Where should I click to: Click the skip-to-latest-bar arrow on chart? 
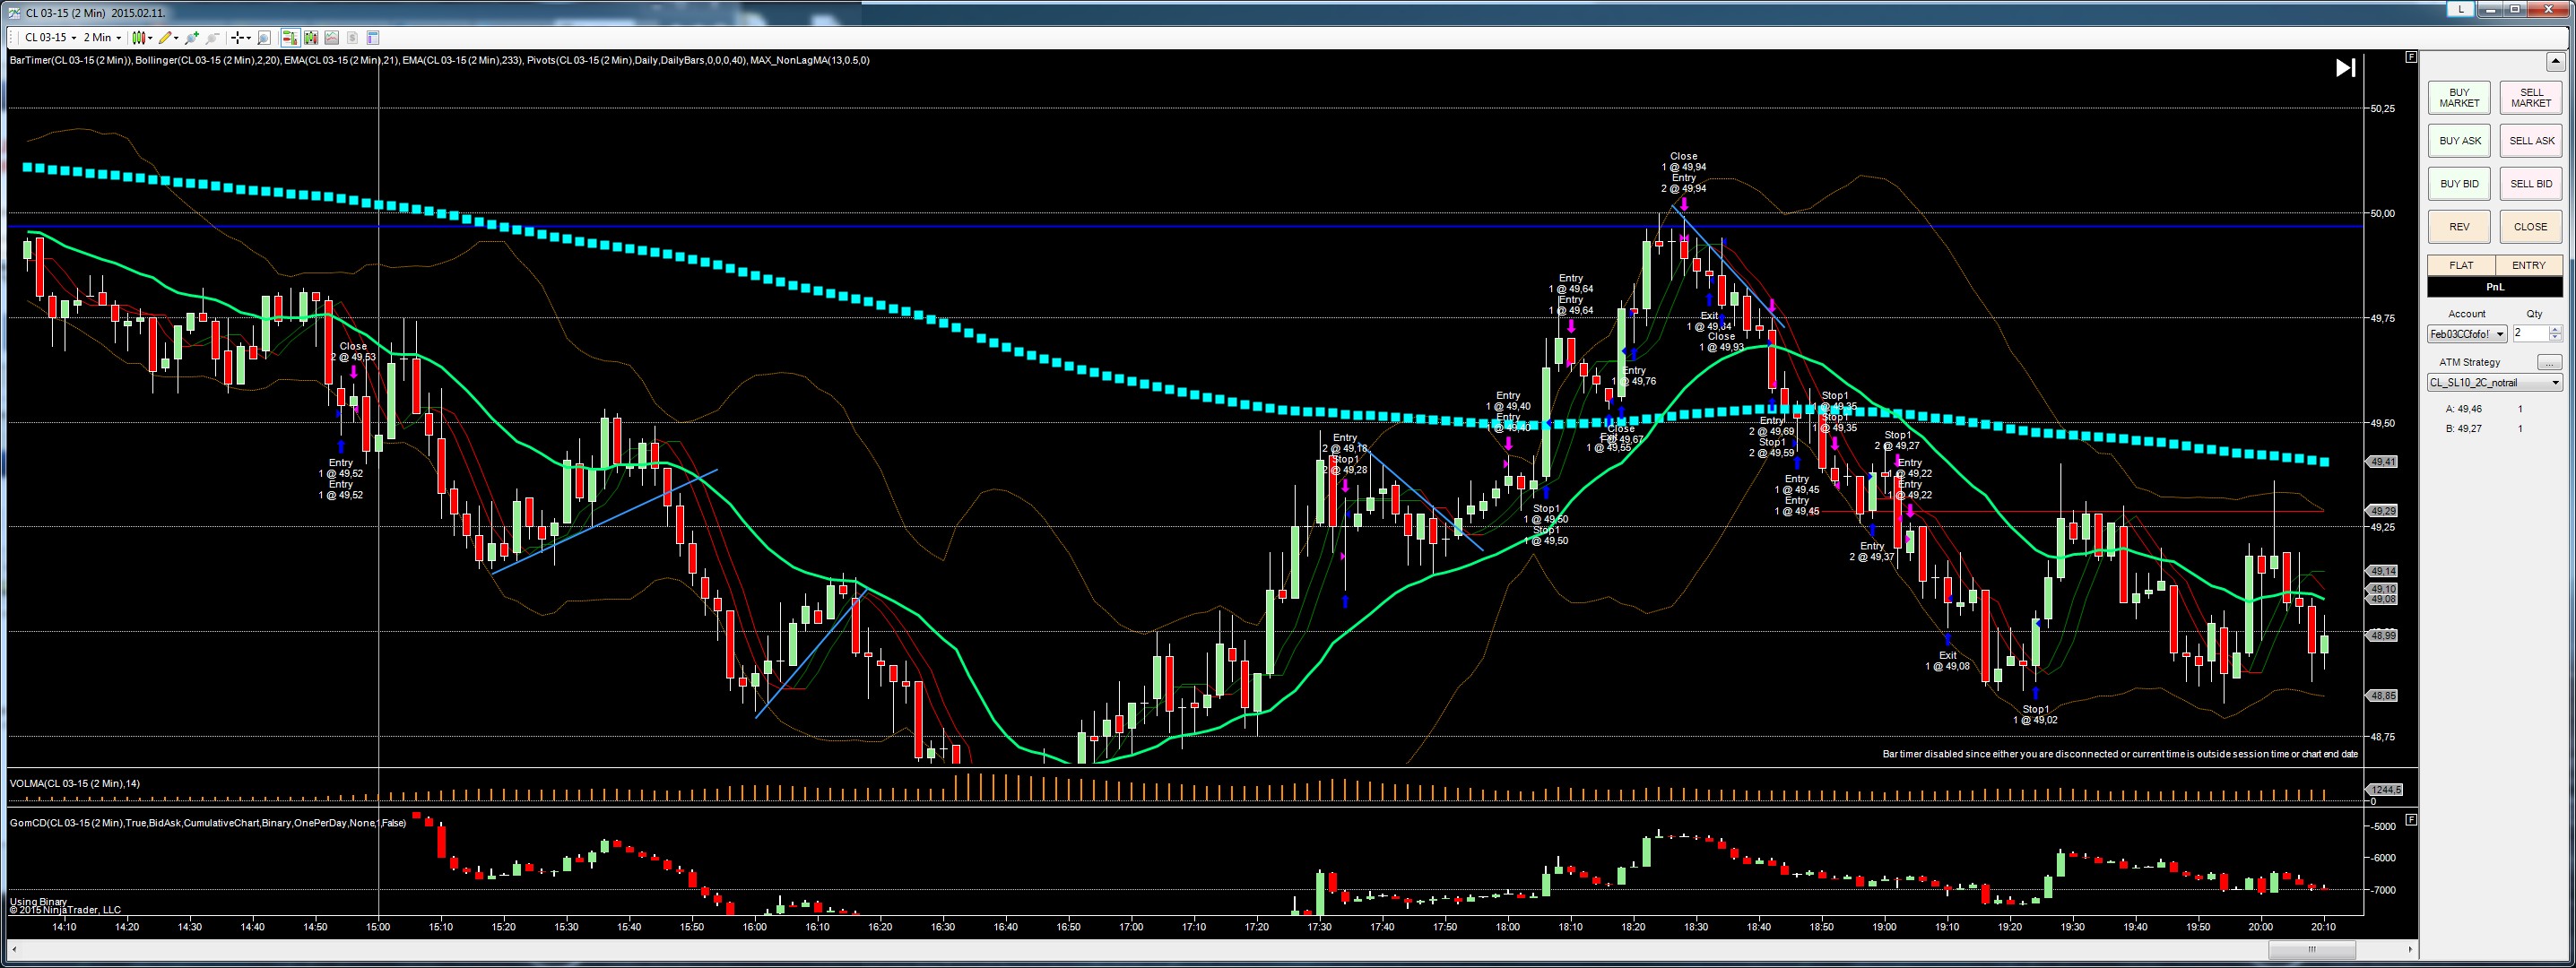(2345, 67)
